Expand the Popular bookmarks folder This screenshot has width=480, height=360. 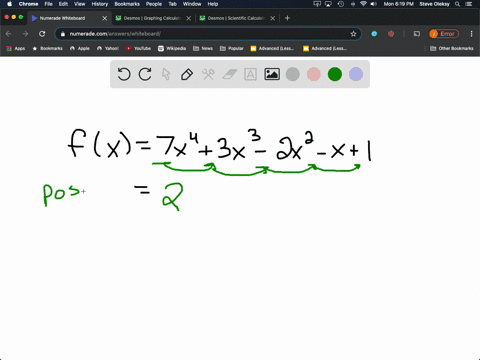click(232, 48)
